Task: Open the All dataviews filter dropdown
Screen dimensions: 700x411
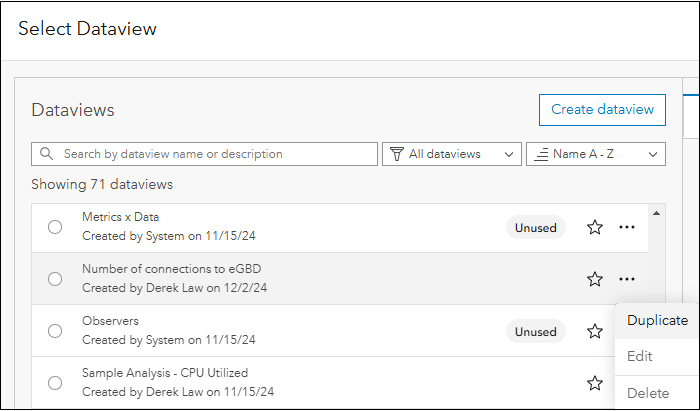Action: (452, 154)
